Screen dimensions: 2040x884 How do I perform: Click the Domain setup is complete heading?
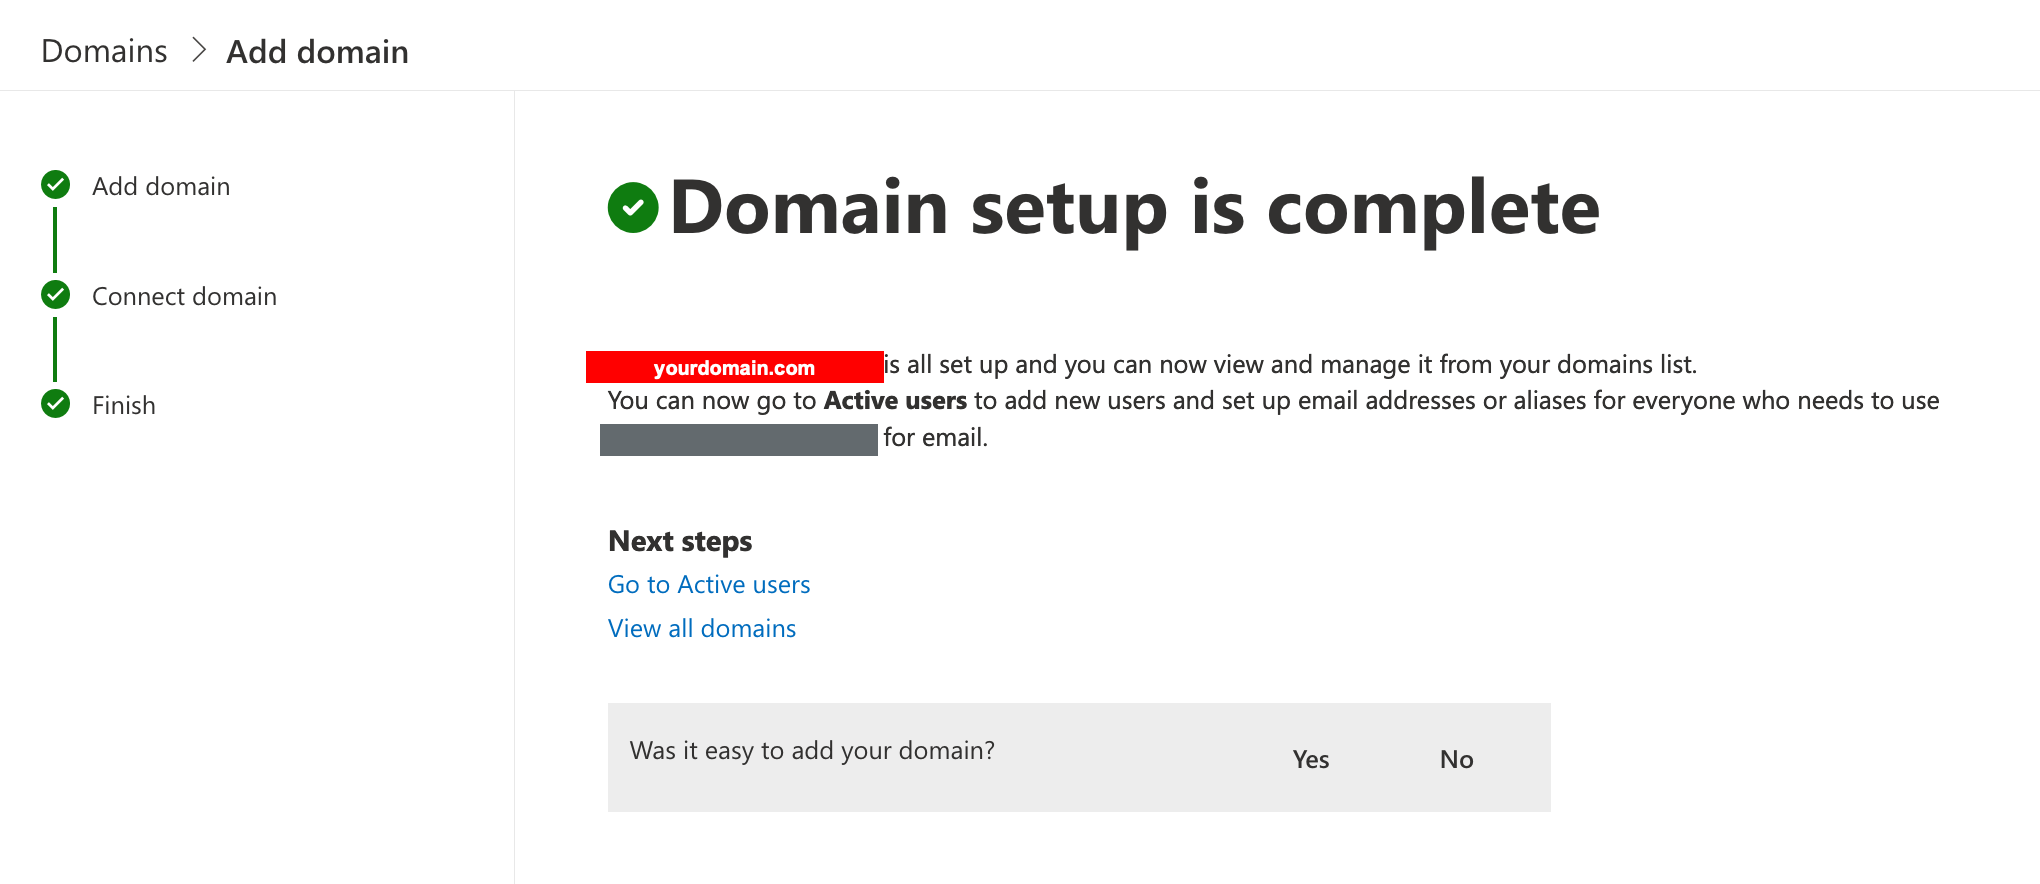click(x=1134, y=208)
